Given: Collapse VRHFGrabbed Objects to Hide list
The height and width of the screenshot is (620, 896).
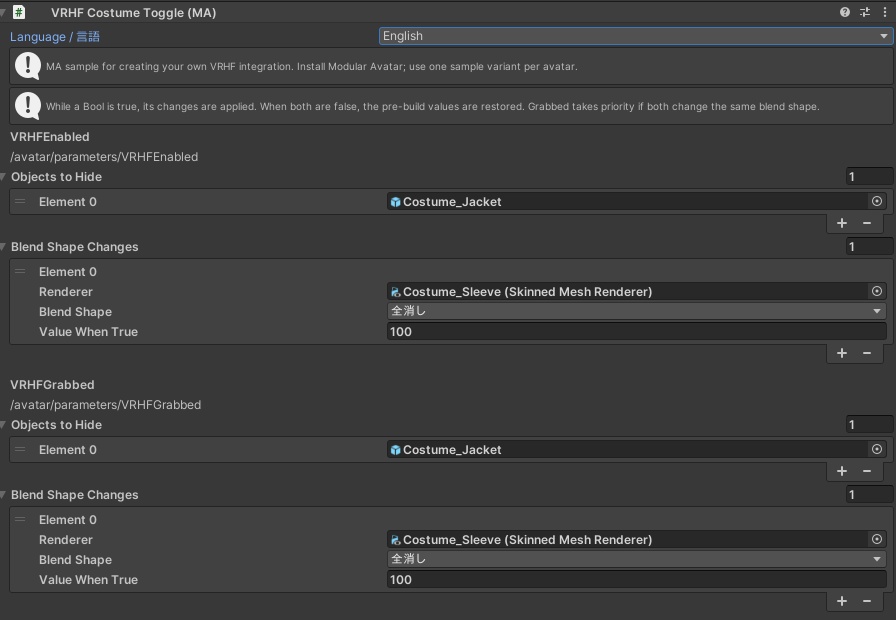Looking at the screenshot, I should (3, 425).
